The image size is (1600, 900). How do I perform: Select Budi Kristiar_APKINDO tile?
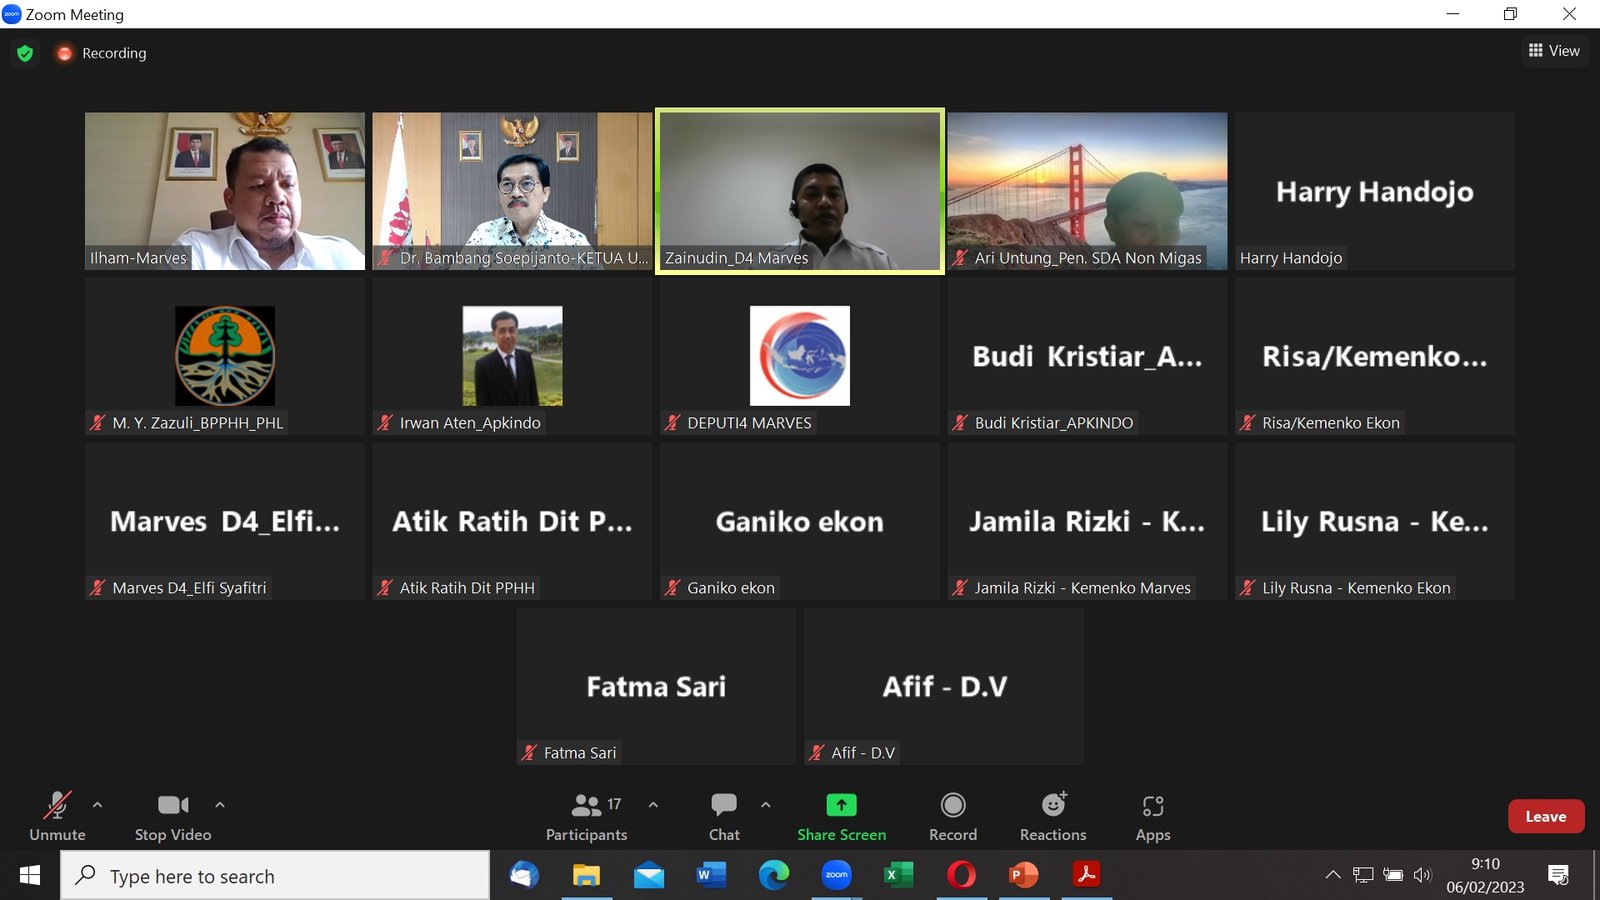[x=1087, y=356]
